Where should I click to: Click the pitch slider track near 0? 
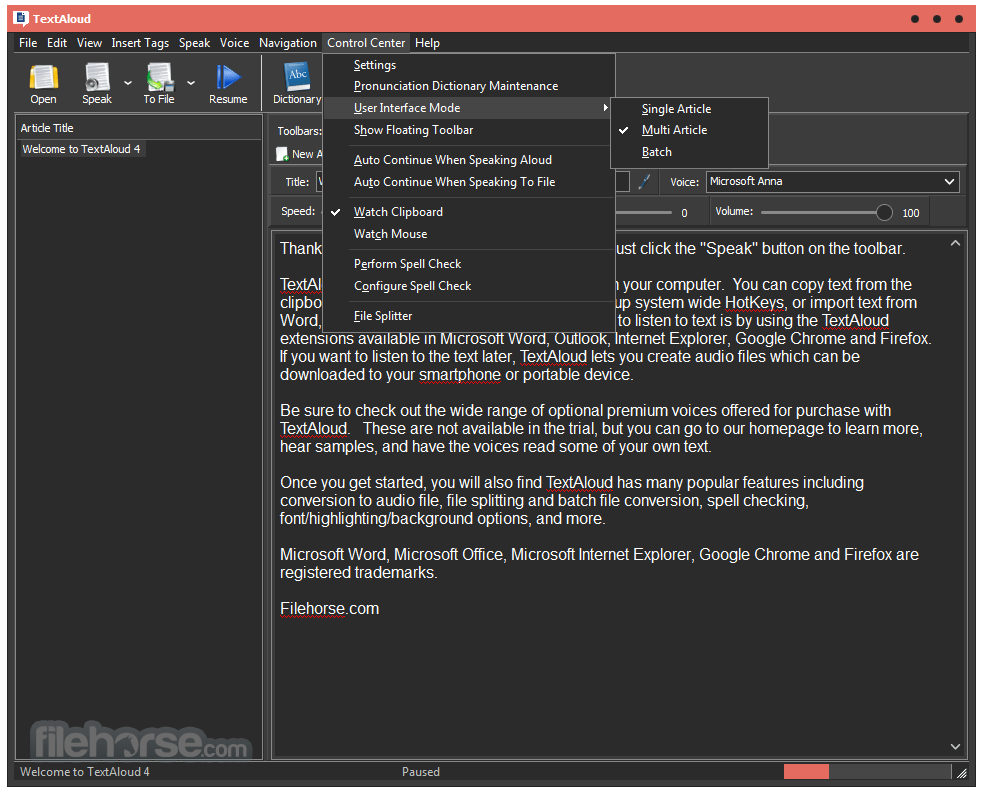tap(646, 213)
